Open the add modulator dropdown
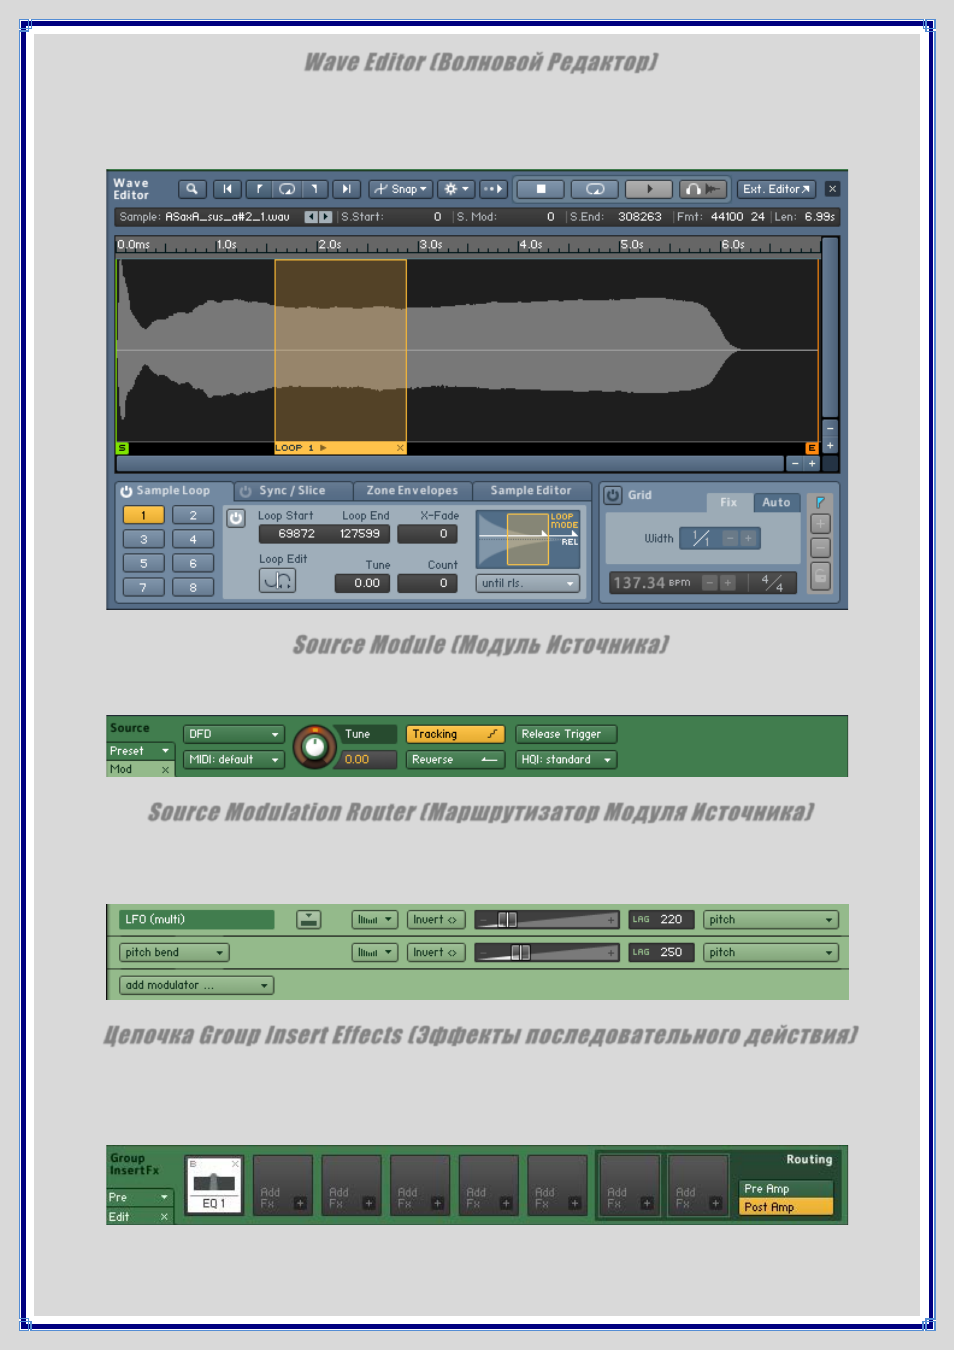The width and height of the screenshot is (955, 1350). tap(196, 985)
